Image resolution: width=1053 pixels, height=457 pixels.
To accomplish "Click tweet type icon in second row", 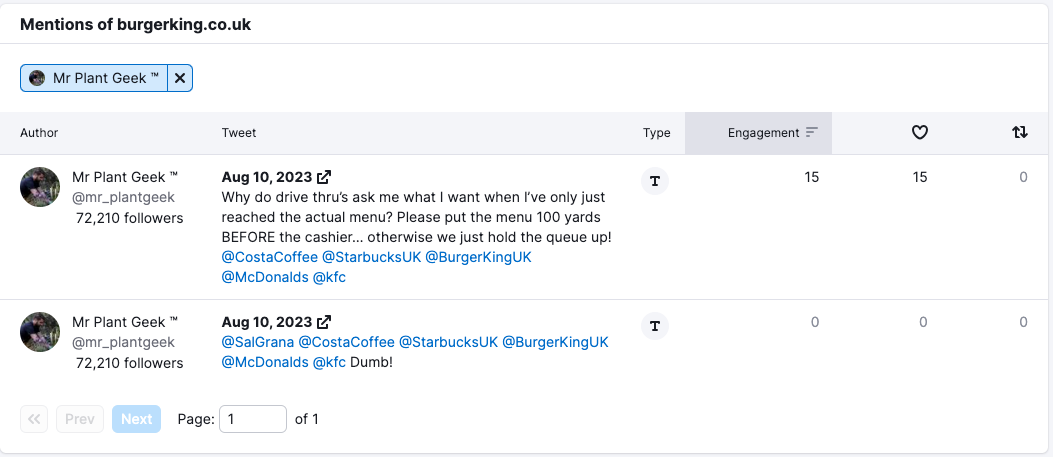I will click(x=655, y=325).
